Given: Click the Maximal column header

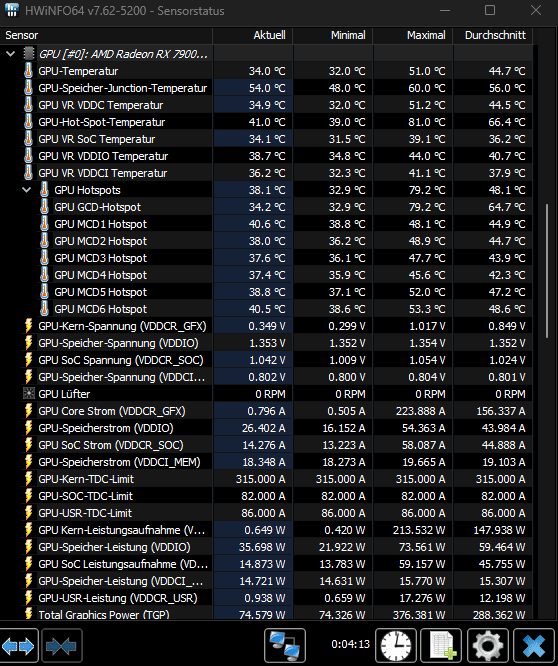Looking at the screenshot, I should [413, 35].
